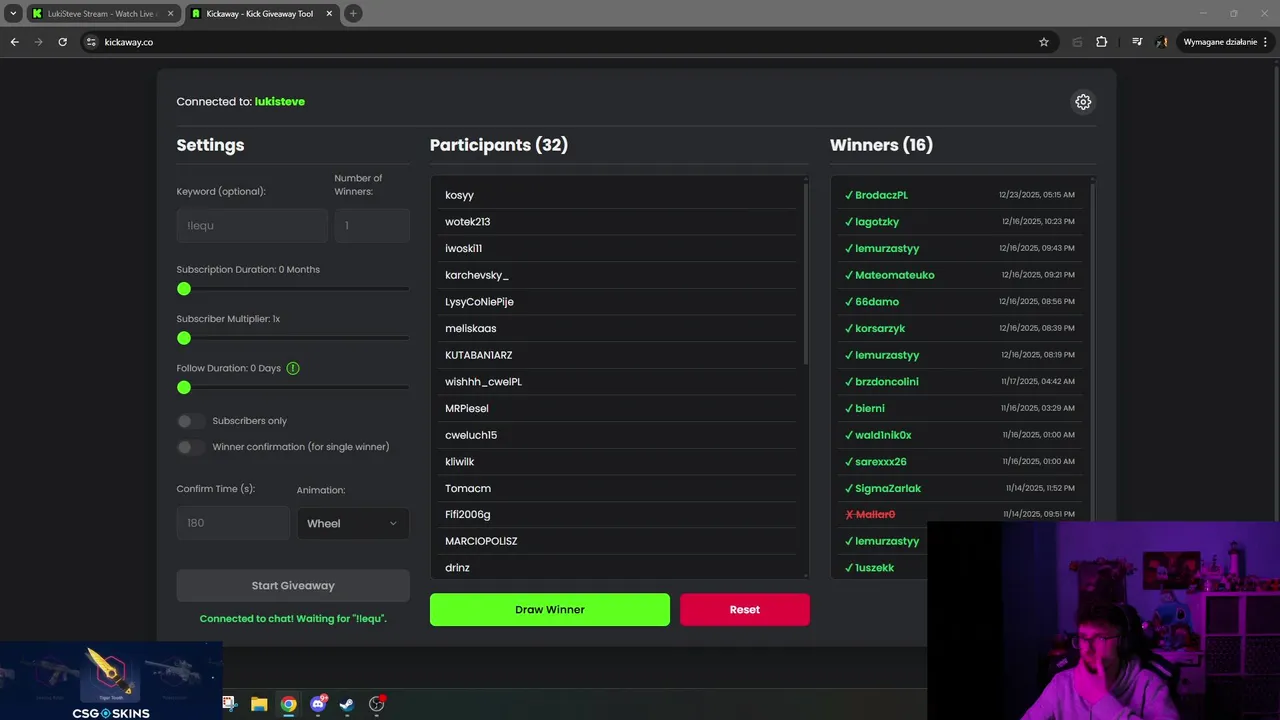The width and height of the screenshot is (1280, 720).
Task: Focus the Number of Winners field
Action: coord(372,226)
